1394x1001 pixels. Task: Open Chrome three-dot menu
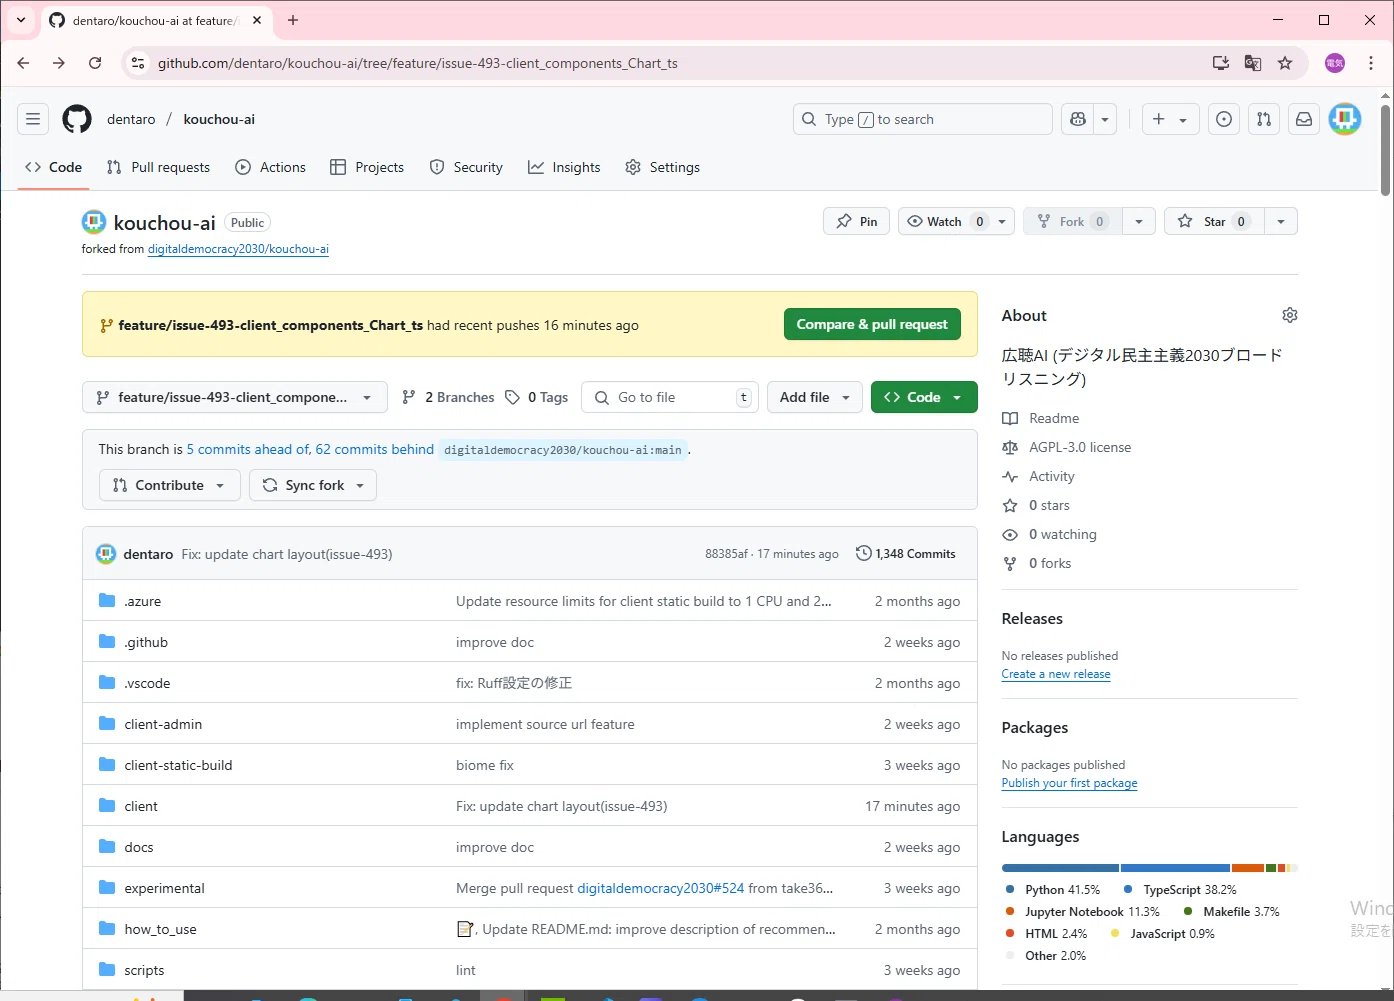[x=1371, y=63]
